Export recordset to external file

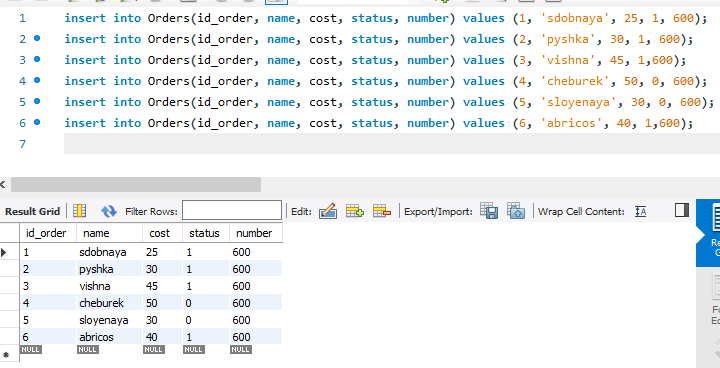[489, 210]
